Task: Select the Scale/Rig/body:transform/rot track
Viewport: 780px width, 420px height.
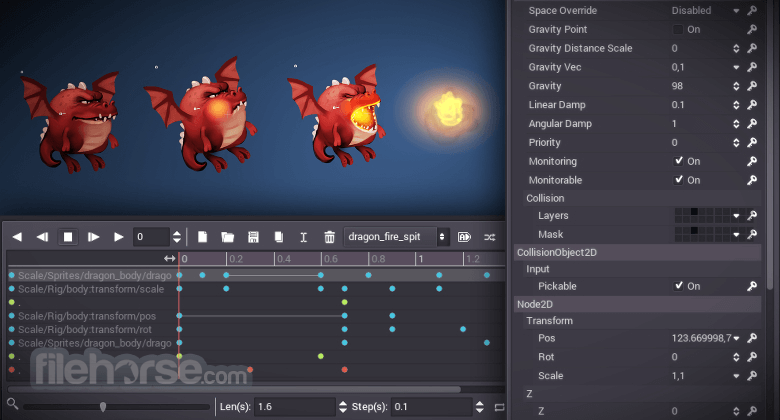Action: 85,329
